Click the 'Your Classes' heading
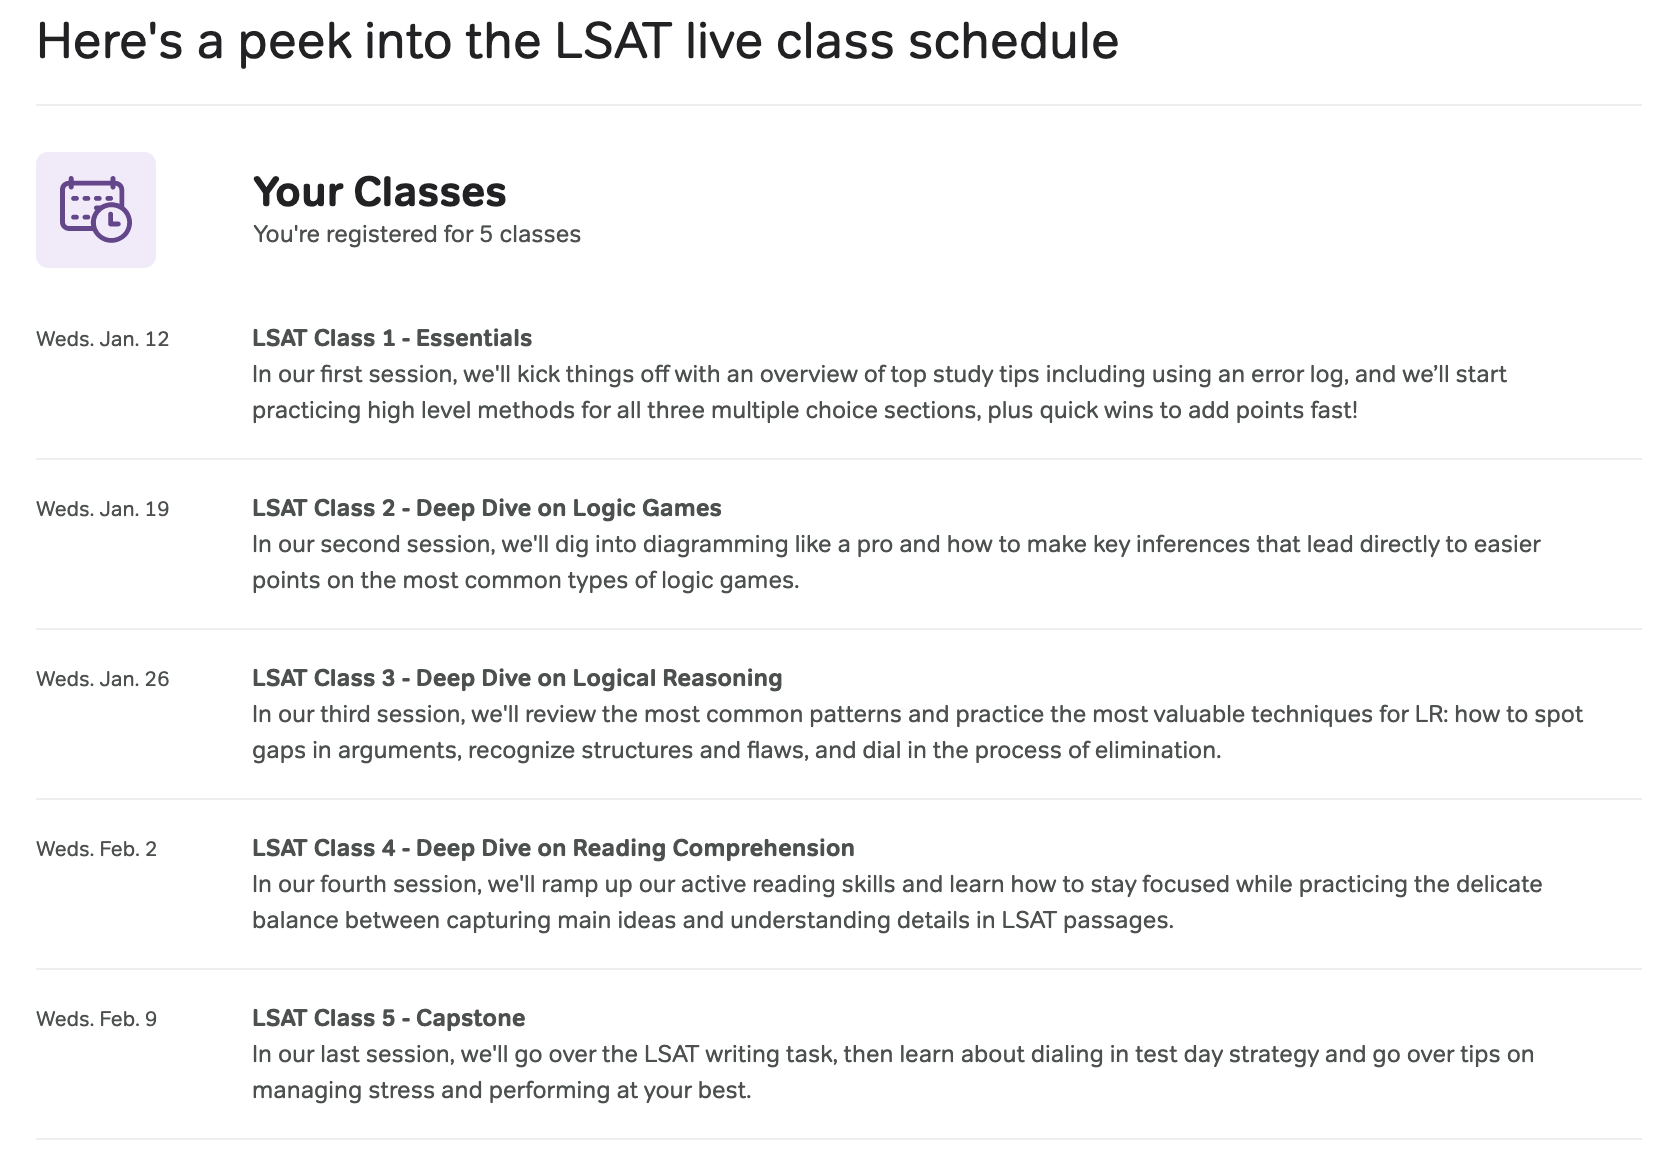Viewport: 1674px width, 1158px height. coord(379,192)
